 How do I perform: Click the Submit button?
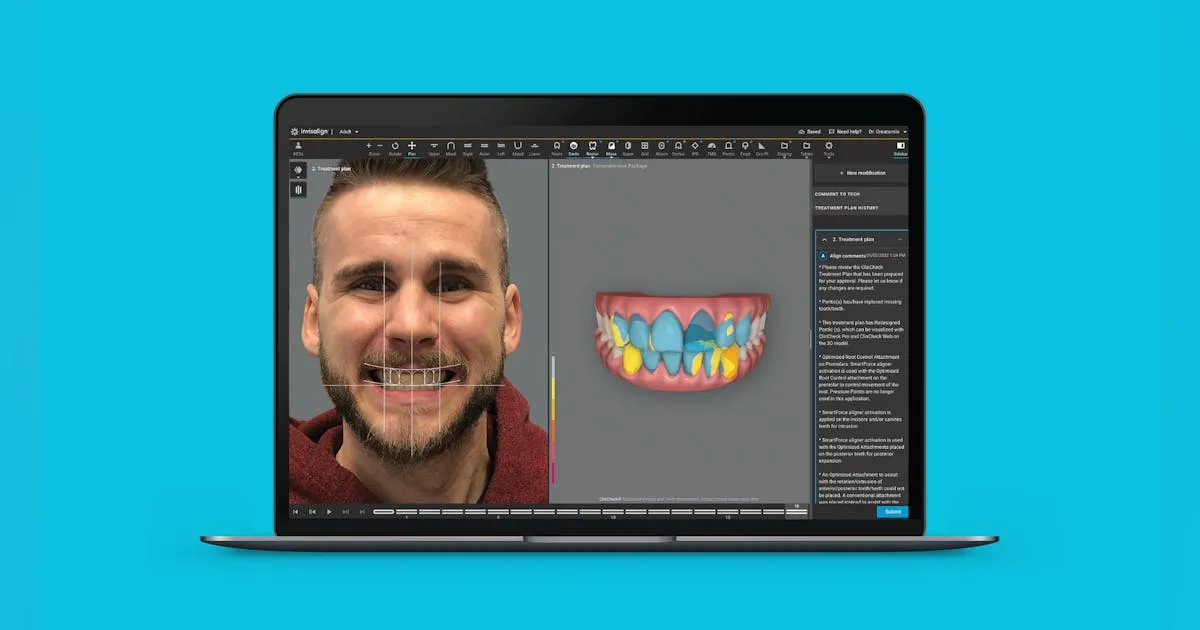coord(891,511)
